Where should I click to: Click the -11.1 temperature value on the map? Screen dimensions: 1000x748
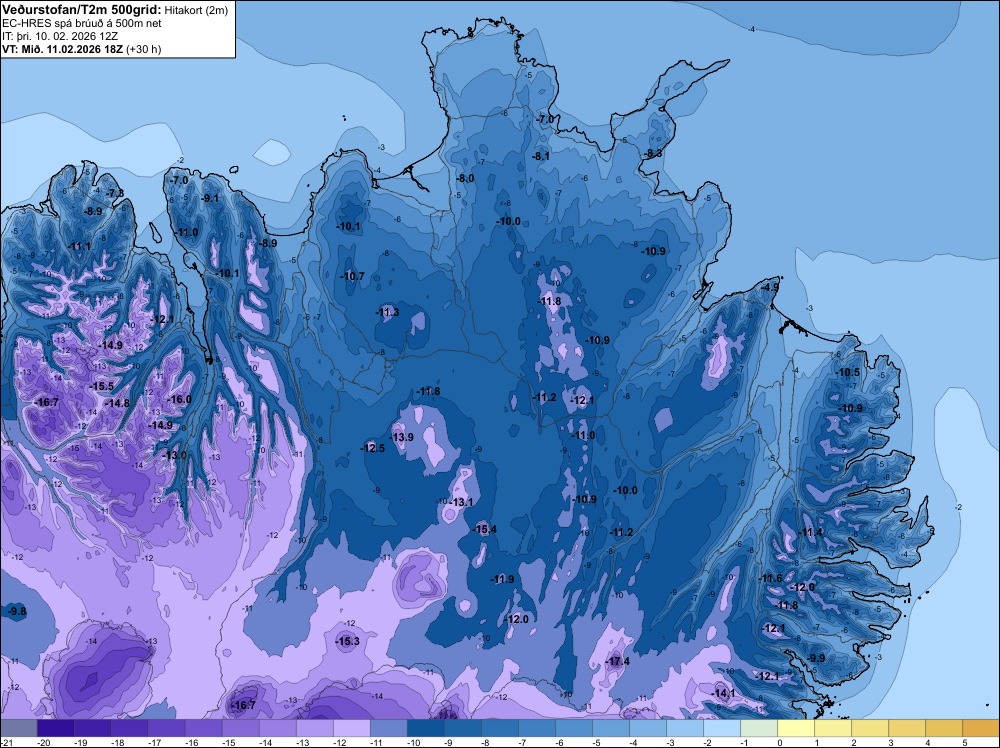(x=79, y=246)
